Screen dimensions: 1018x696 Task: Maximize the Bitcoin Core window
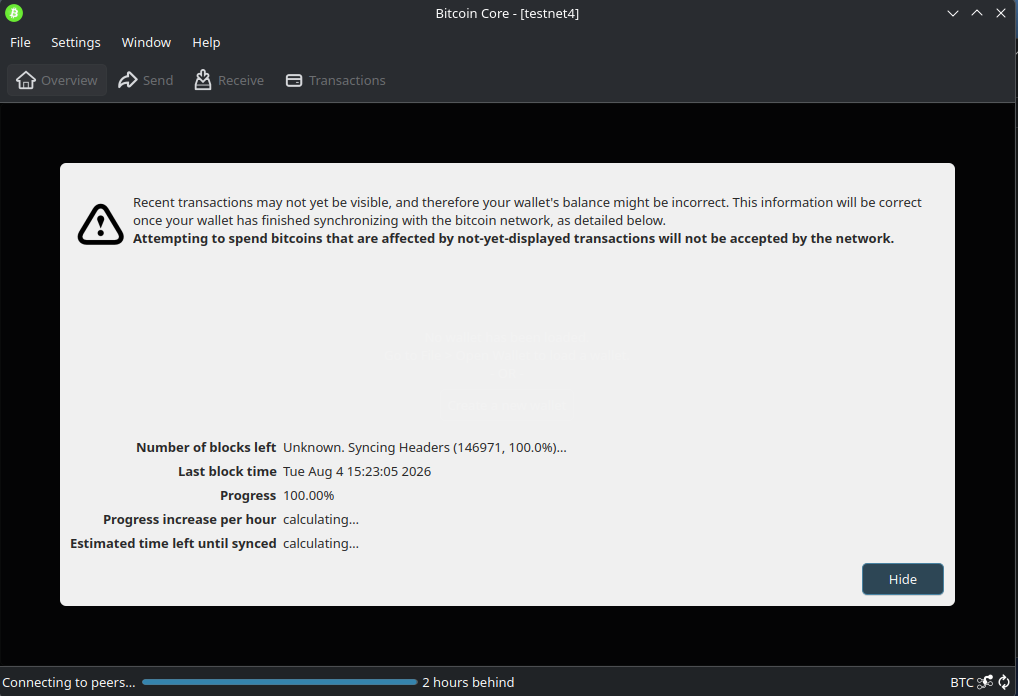(x=976, y=13)
